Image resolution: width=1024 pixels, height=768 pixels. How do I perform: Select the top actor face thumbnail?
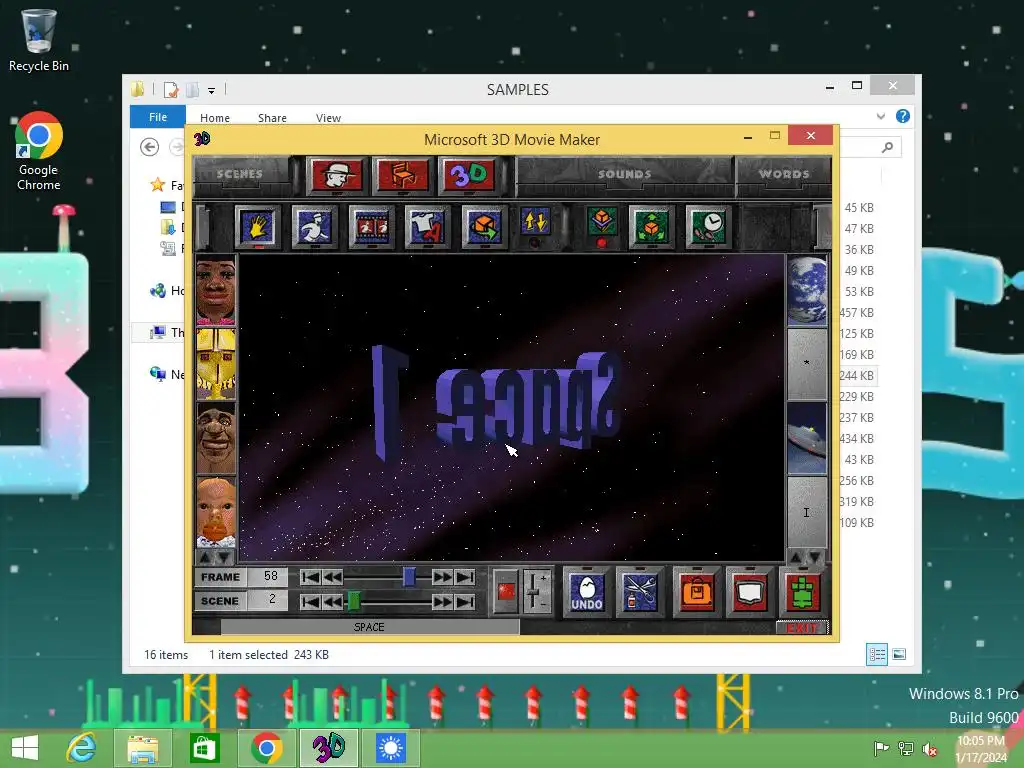click(x=216, y=290)
